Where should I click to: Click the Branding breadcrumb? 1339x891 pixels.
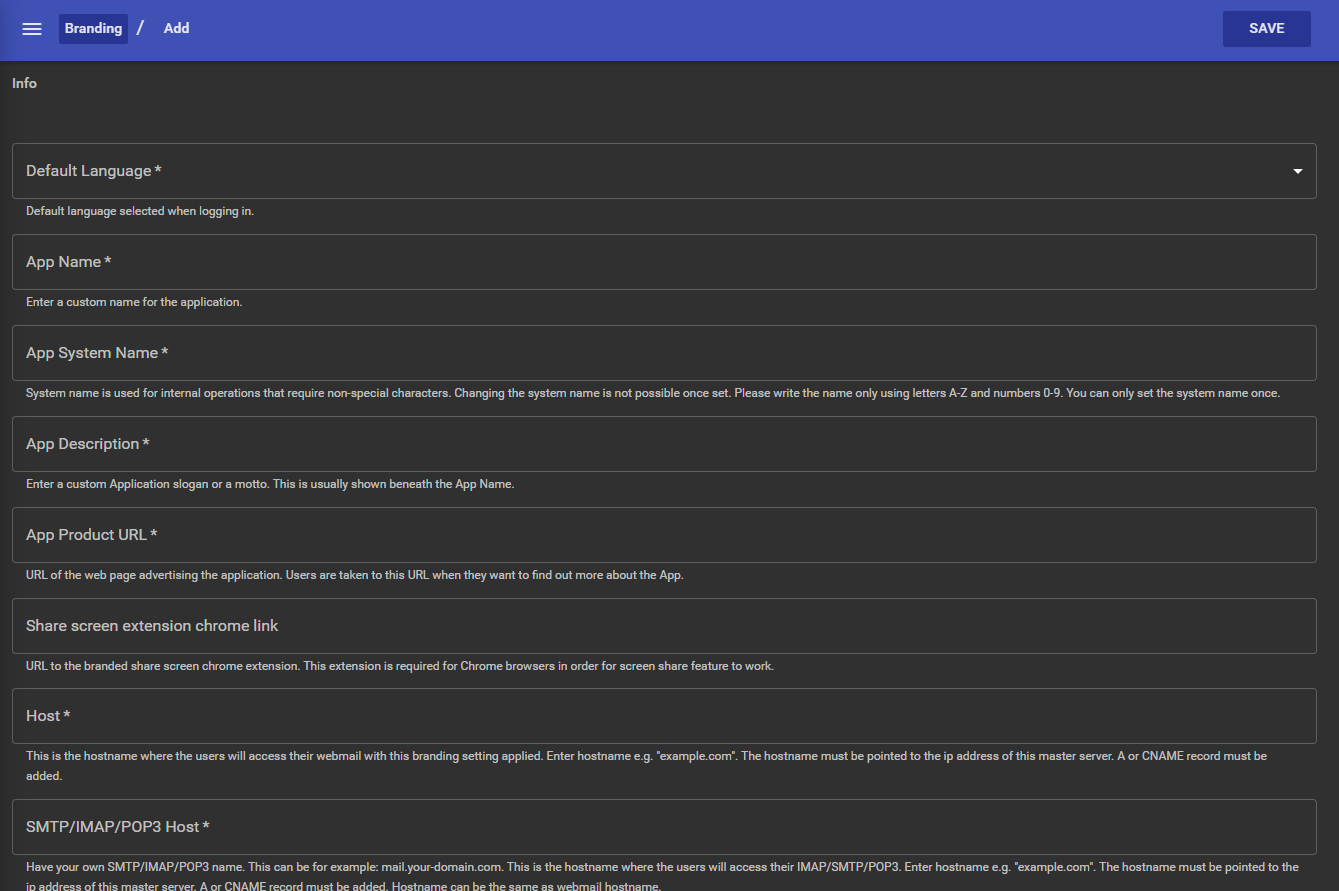pos(93,29)
